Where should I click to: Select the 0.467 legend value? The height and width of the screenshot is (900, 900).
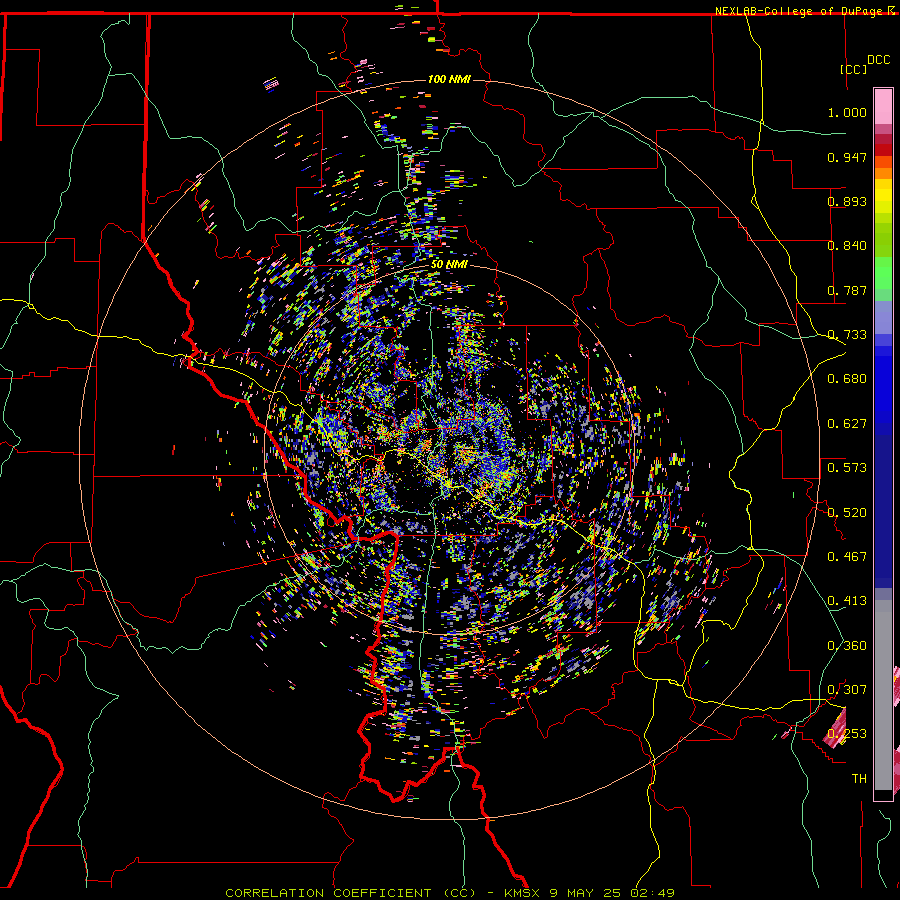(x=847, y=557)
